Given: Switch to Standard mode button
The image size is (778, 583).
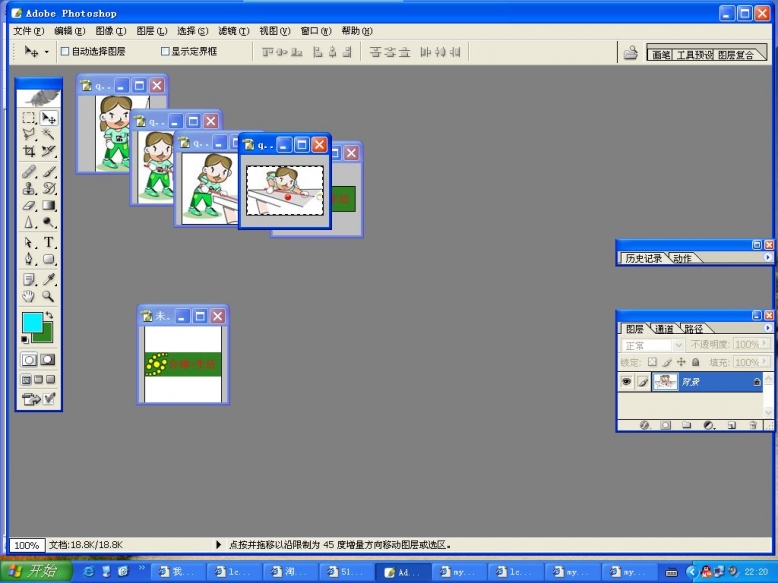Looking at the screenshot, I should [29, 360].
